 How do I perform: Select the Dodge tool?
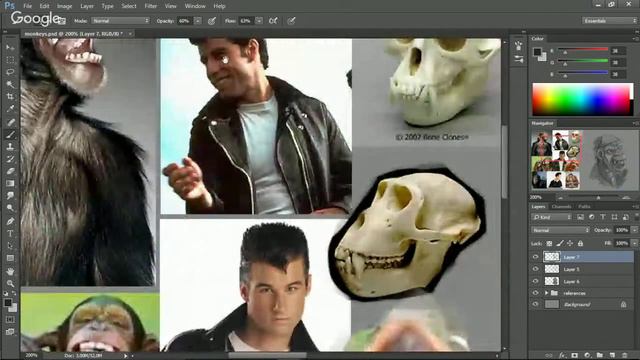[x=10, y=208]
